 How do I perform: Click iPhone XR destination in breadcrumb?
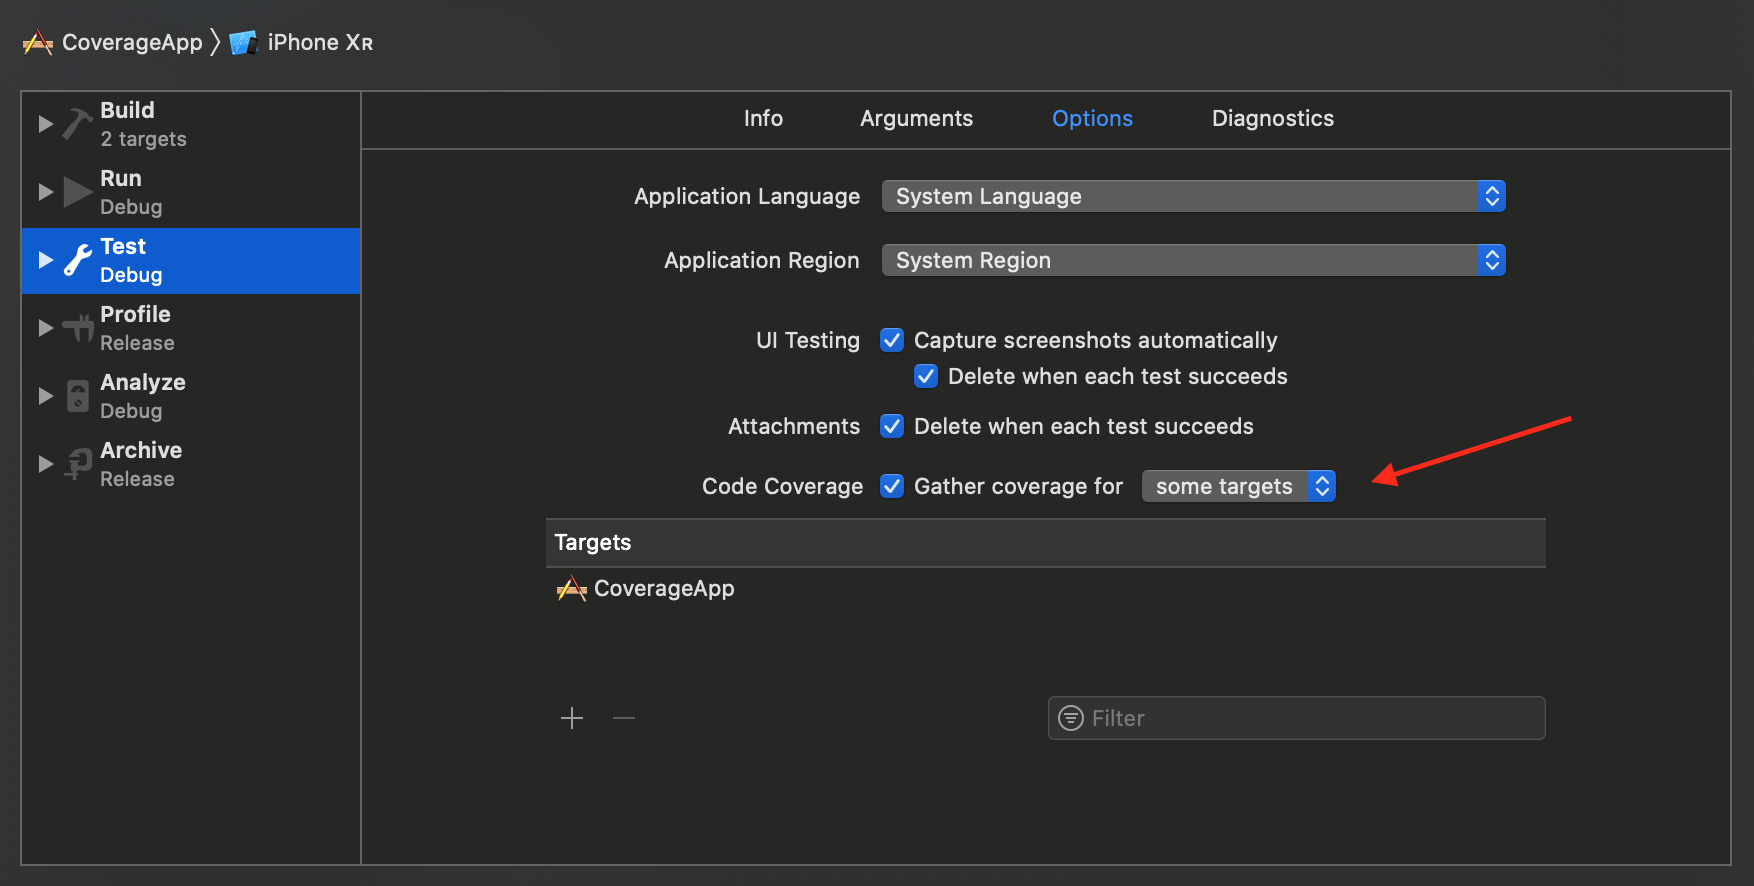(320, 43)
